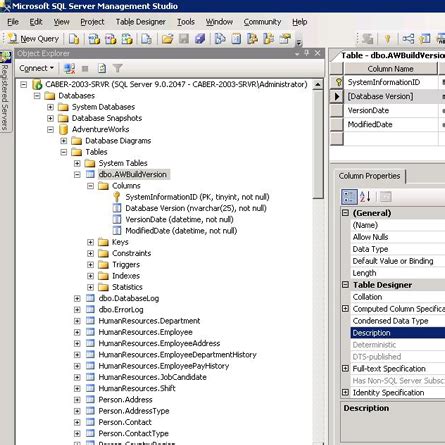
Task: Select the dbo.AWBuildVersion table node
Action: pos(133,175)
